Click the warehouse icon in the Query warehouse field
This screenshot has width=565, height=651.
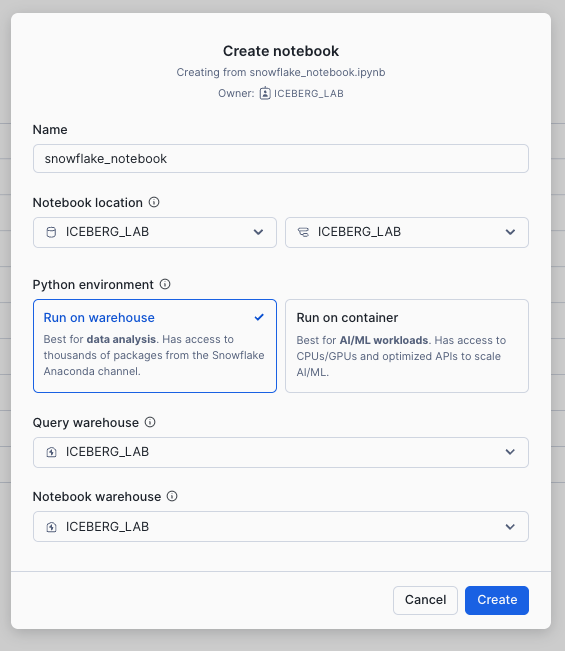point(51,452)
